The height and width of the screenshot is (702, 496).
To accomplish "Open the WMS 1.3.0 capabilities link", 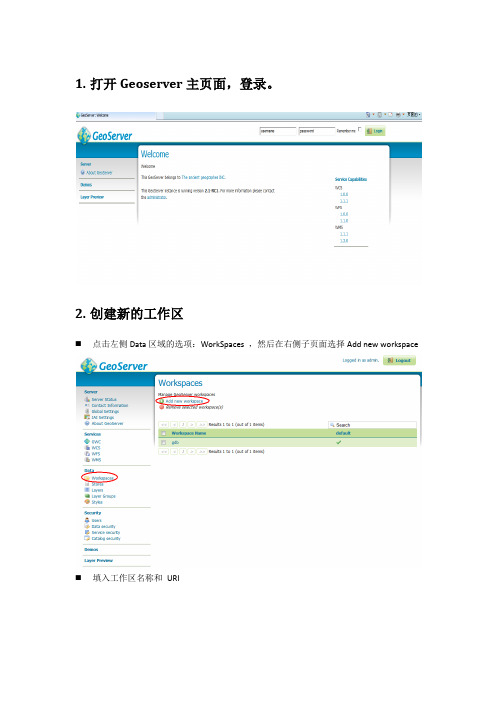I will point(344,241).
